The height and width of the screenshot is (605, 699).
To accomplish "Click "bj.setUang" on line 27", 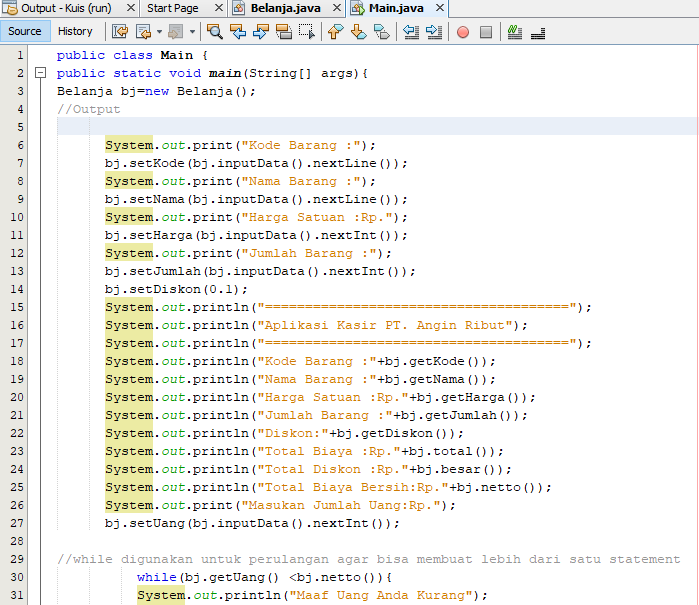I will pyautogui.click(x=145, y=523).
